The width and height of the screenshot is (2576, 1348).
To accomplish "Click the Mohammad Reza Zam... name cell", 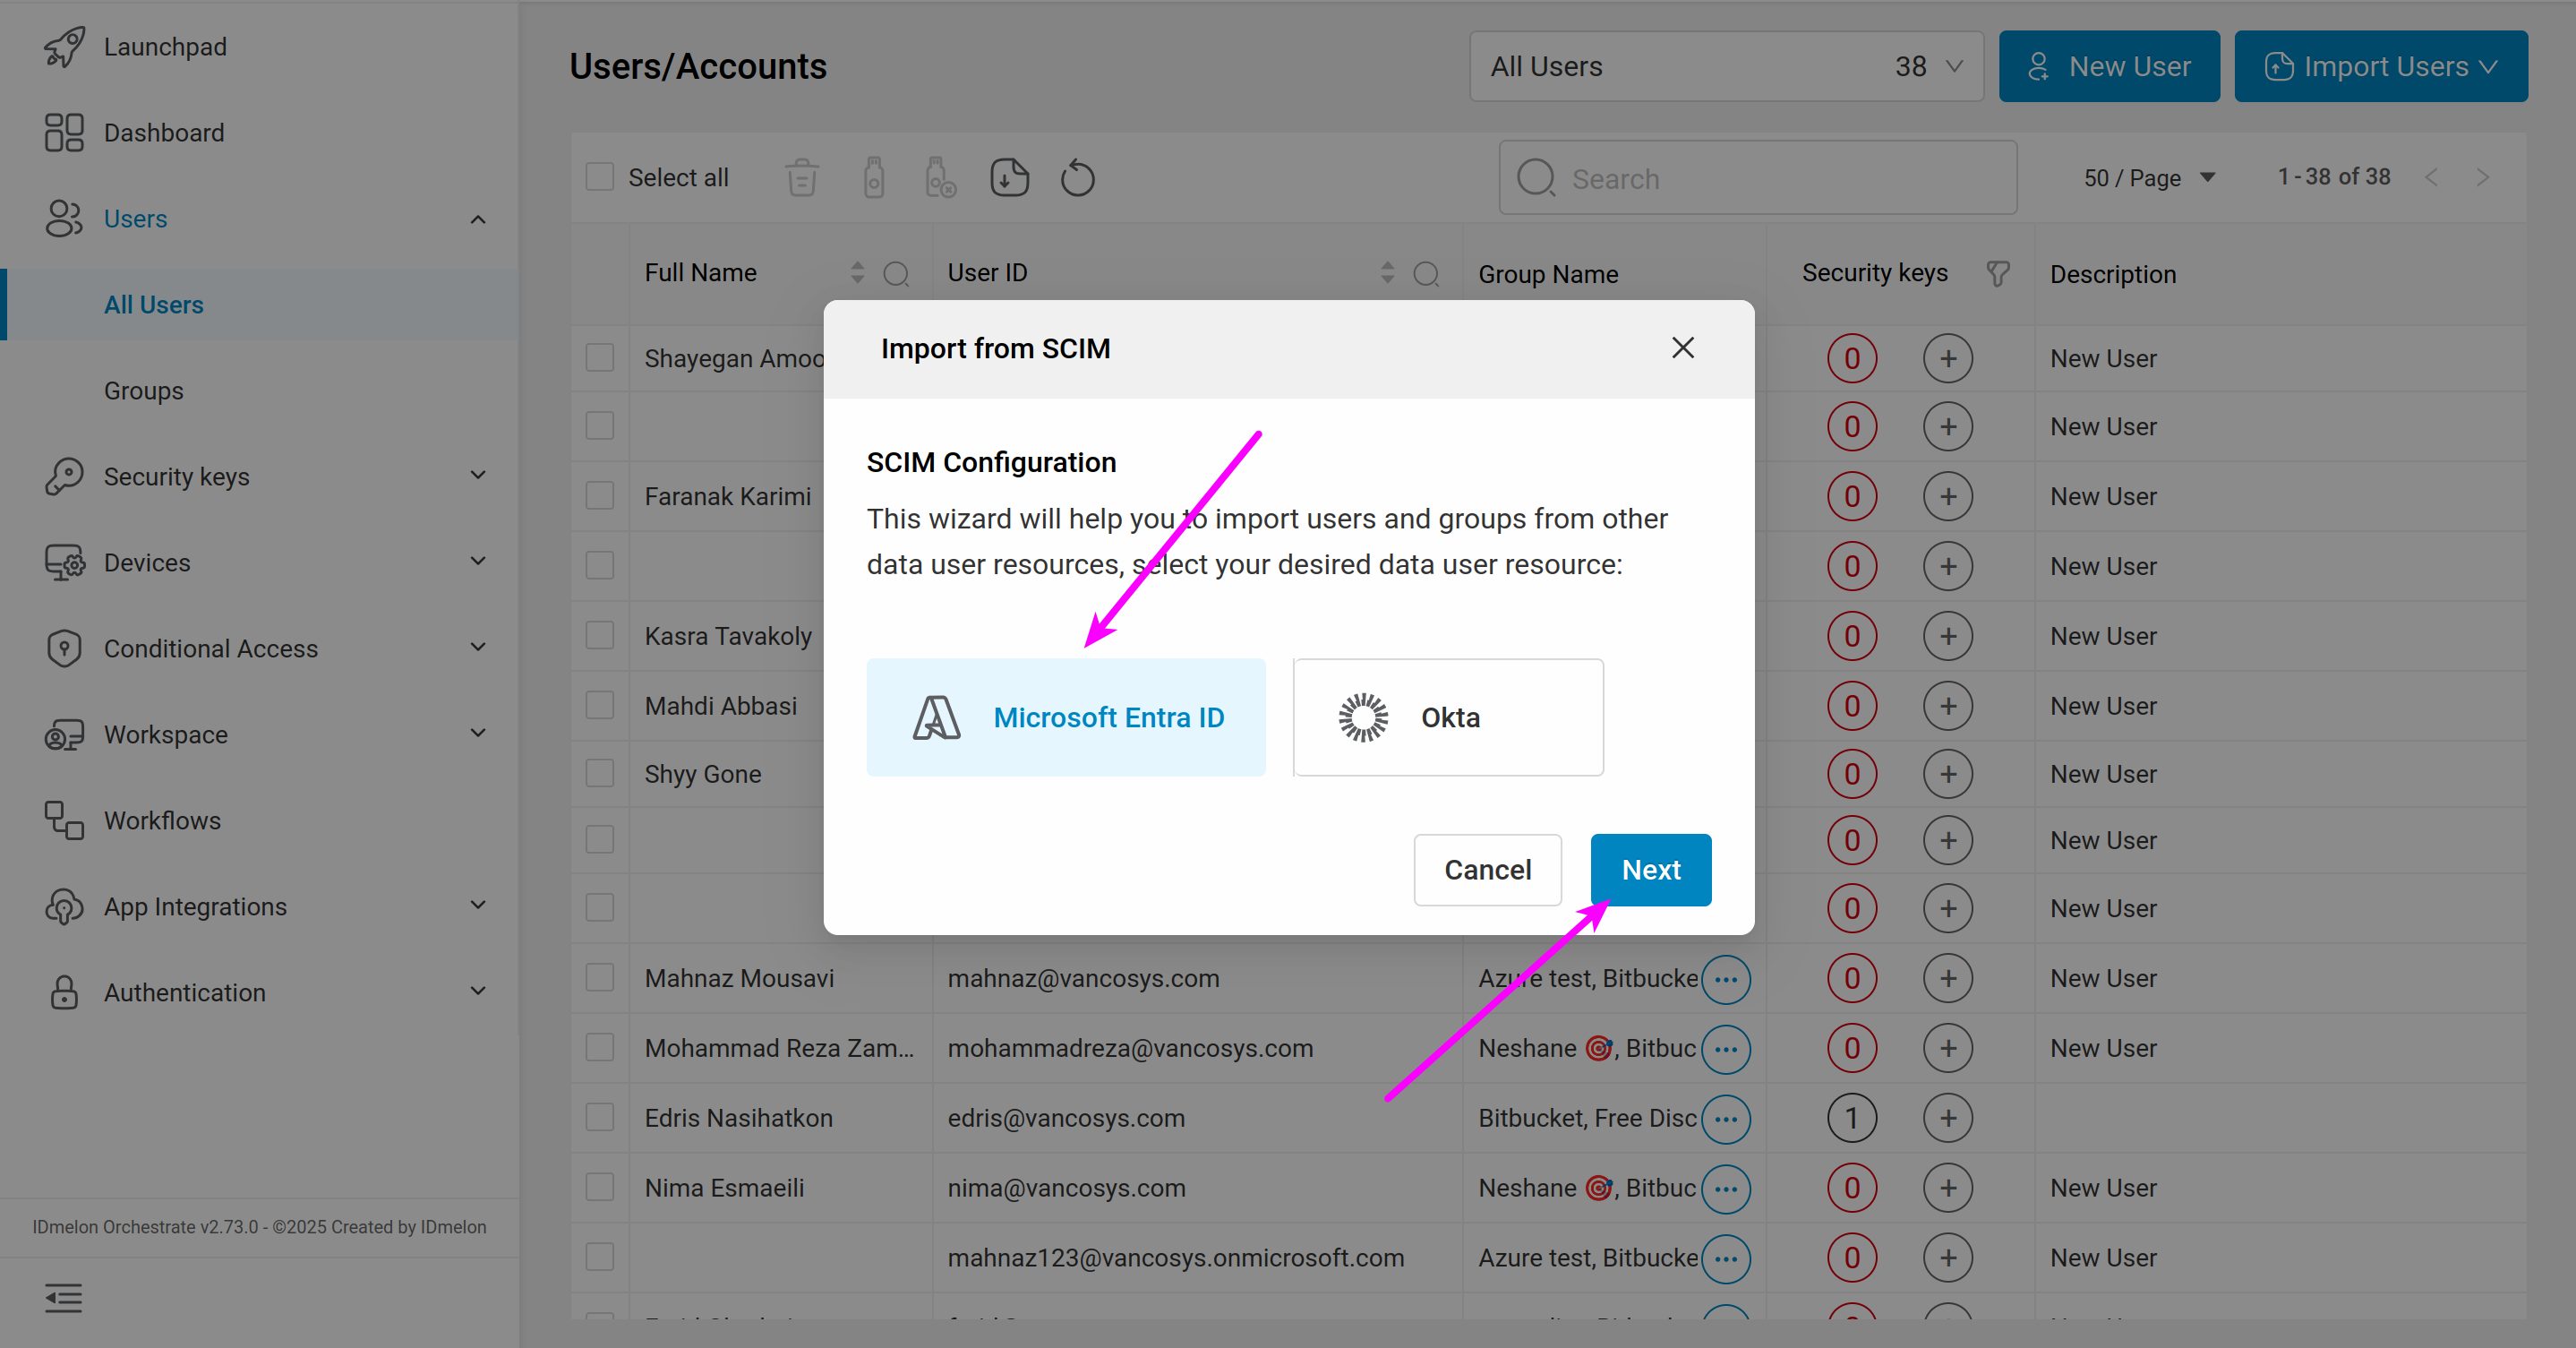I will (779, 1048).
